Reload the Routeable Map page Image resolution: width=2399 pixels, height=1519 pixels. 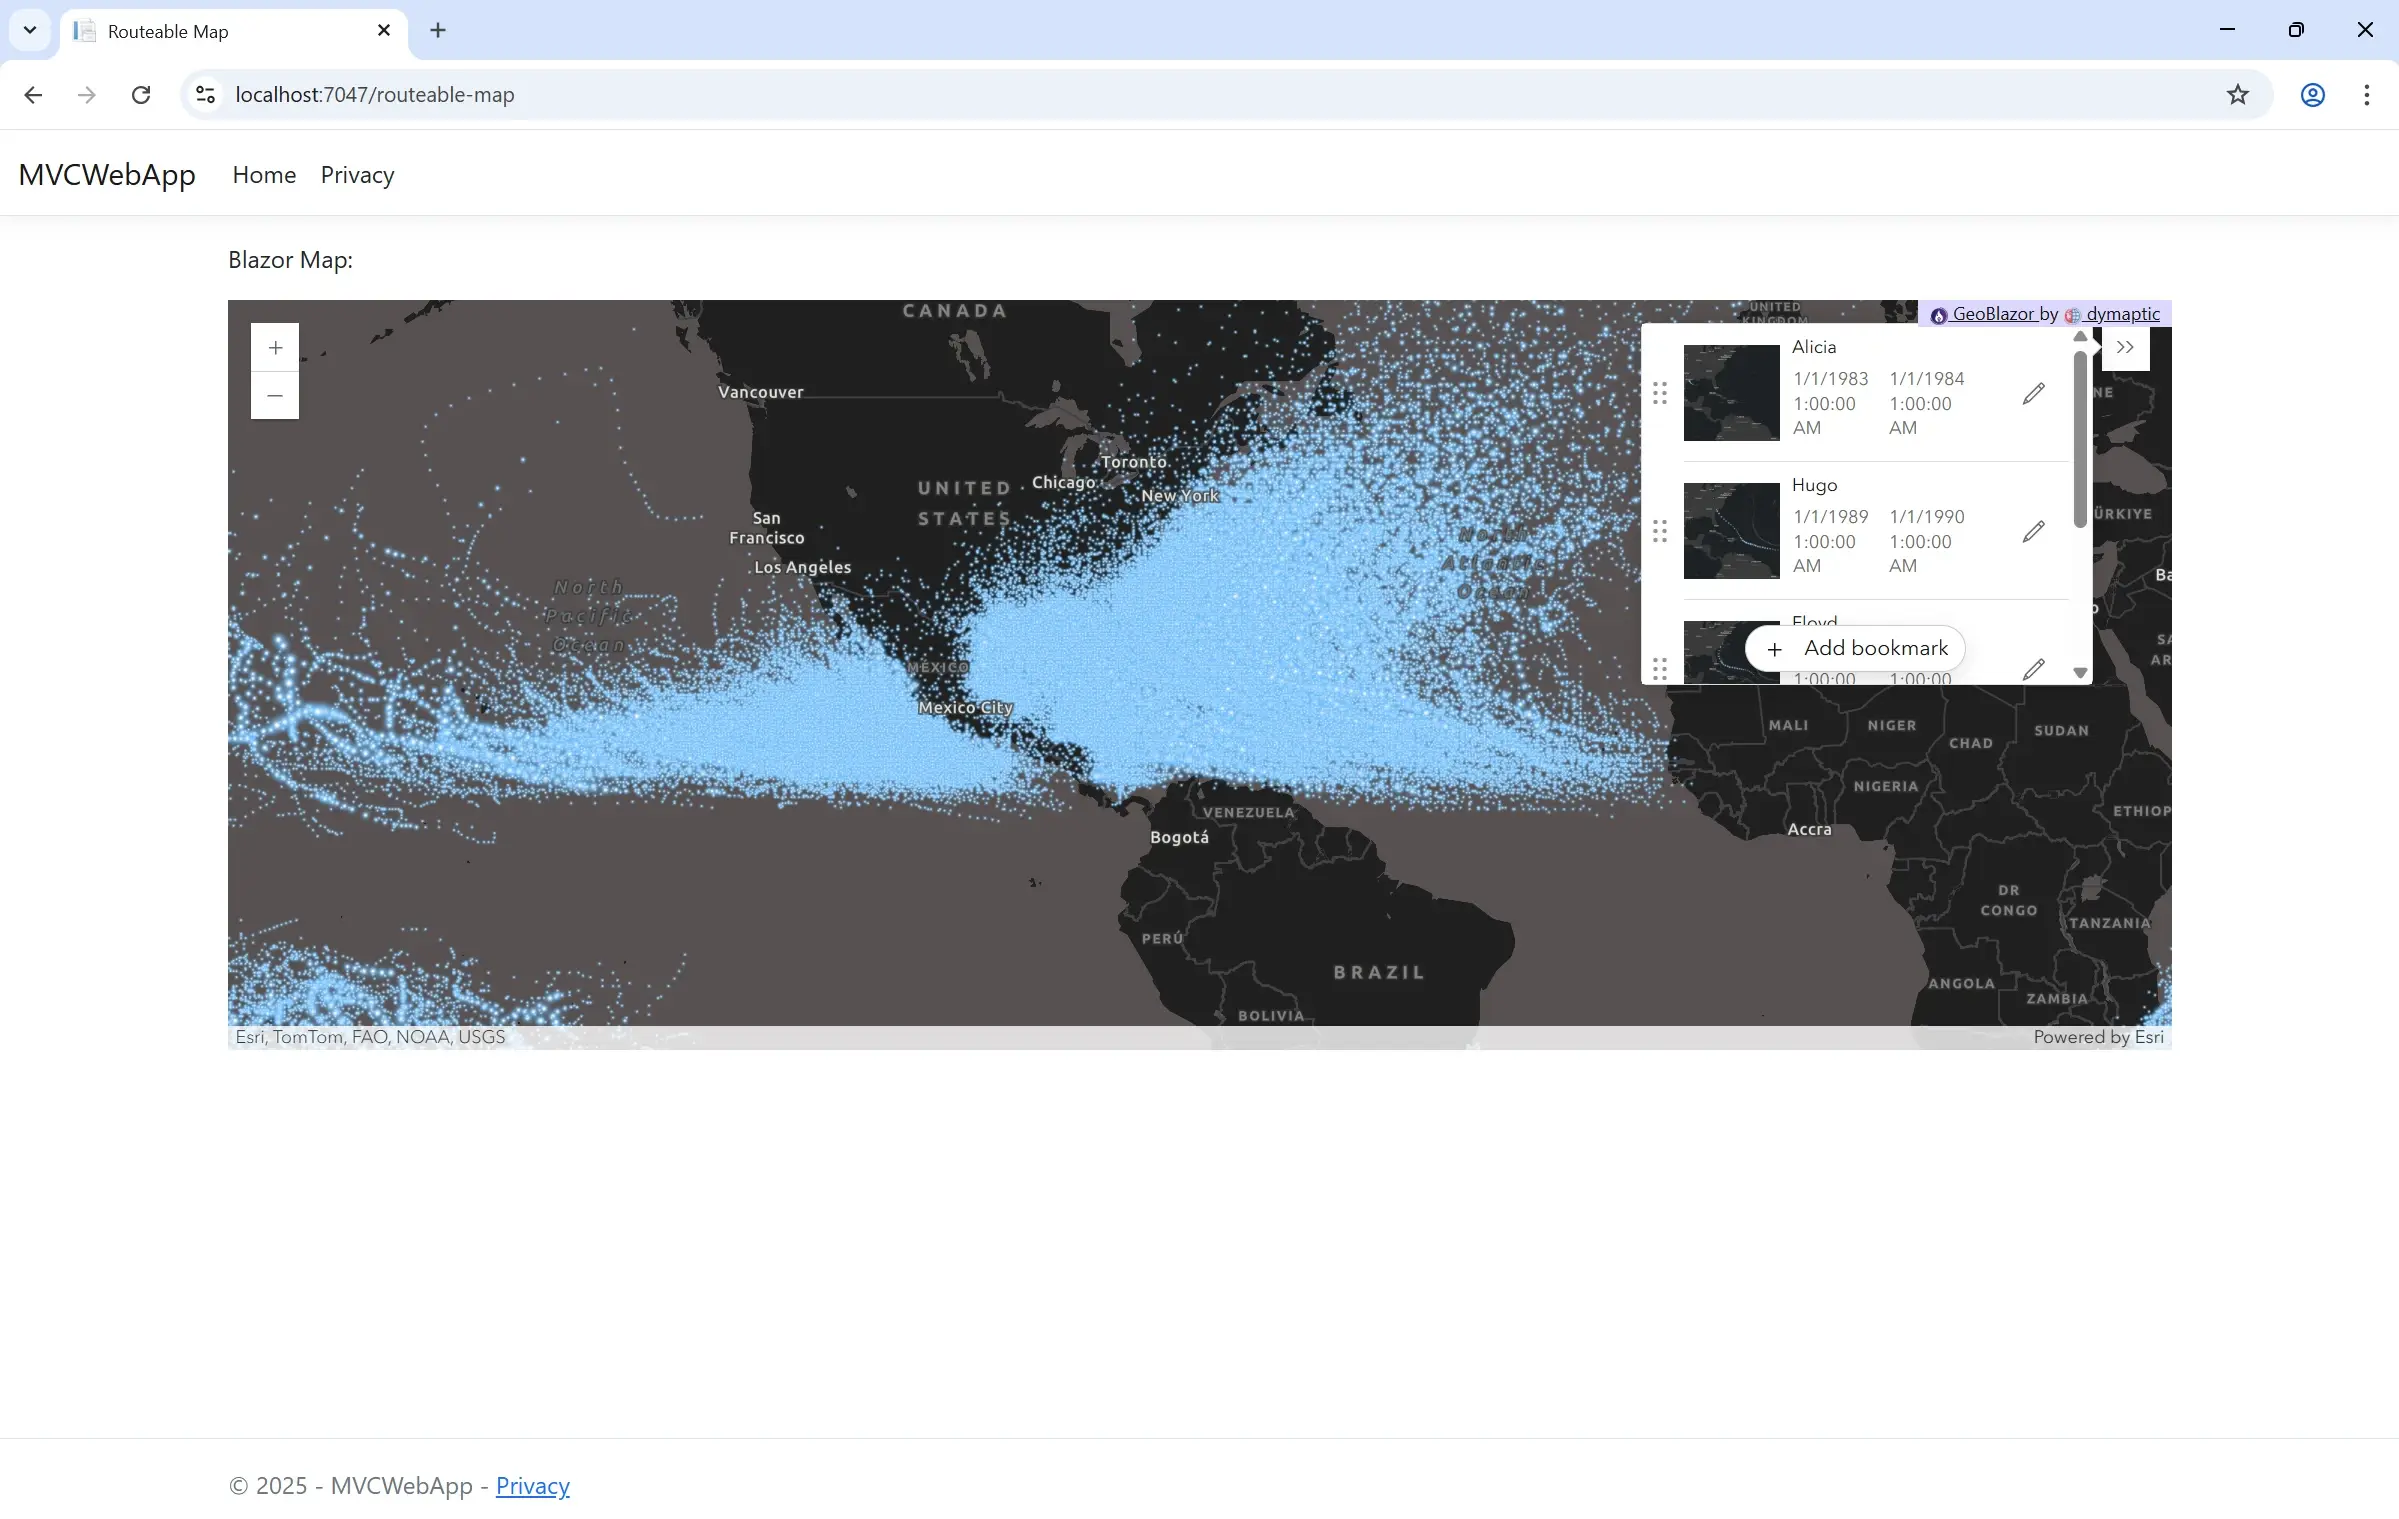click(141, 94)
